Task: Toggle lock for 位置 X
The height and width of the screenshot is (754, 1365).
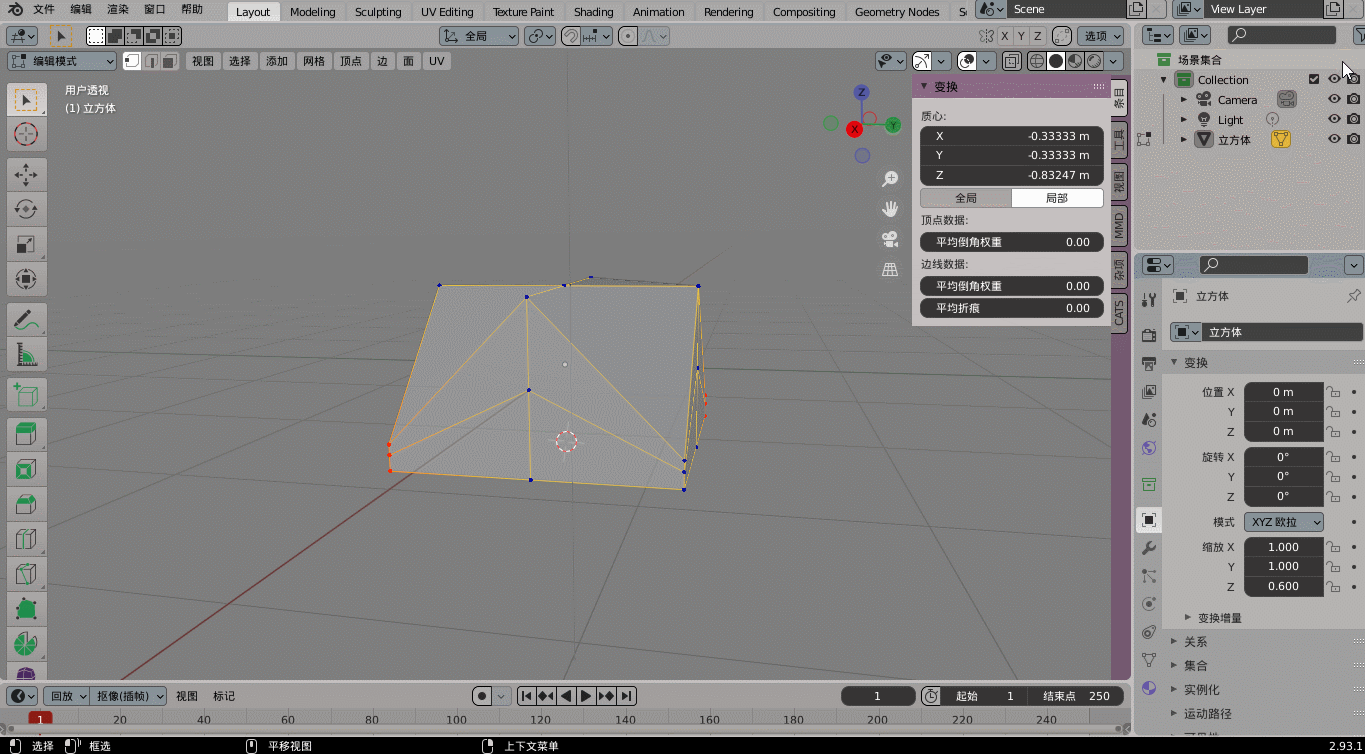Action: (1333, 392)
